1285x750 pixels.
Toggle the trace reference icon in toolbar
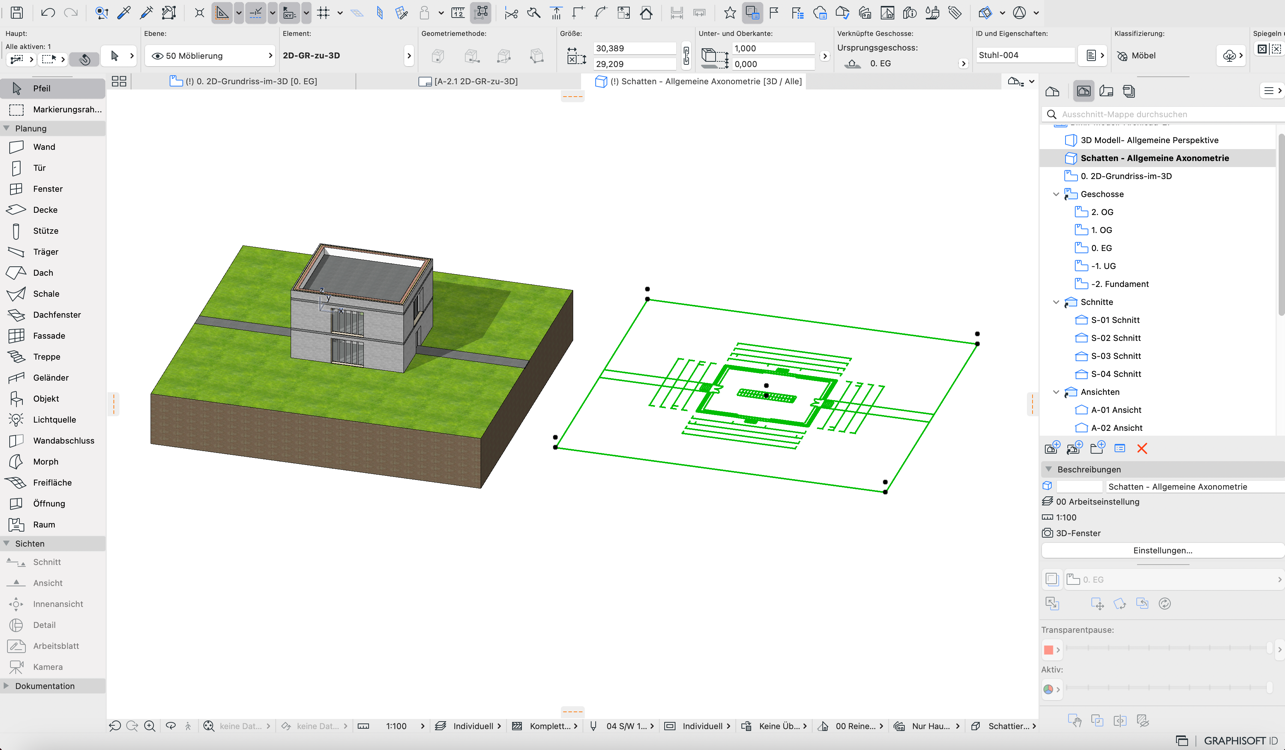(x=752, y=13)
